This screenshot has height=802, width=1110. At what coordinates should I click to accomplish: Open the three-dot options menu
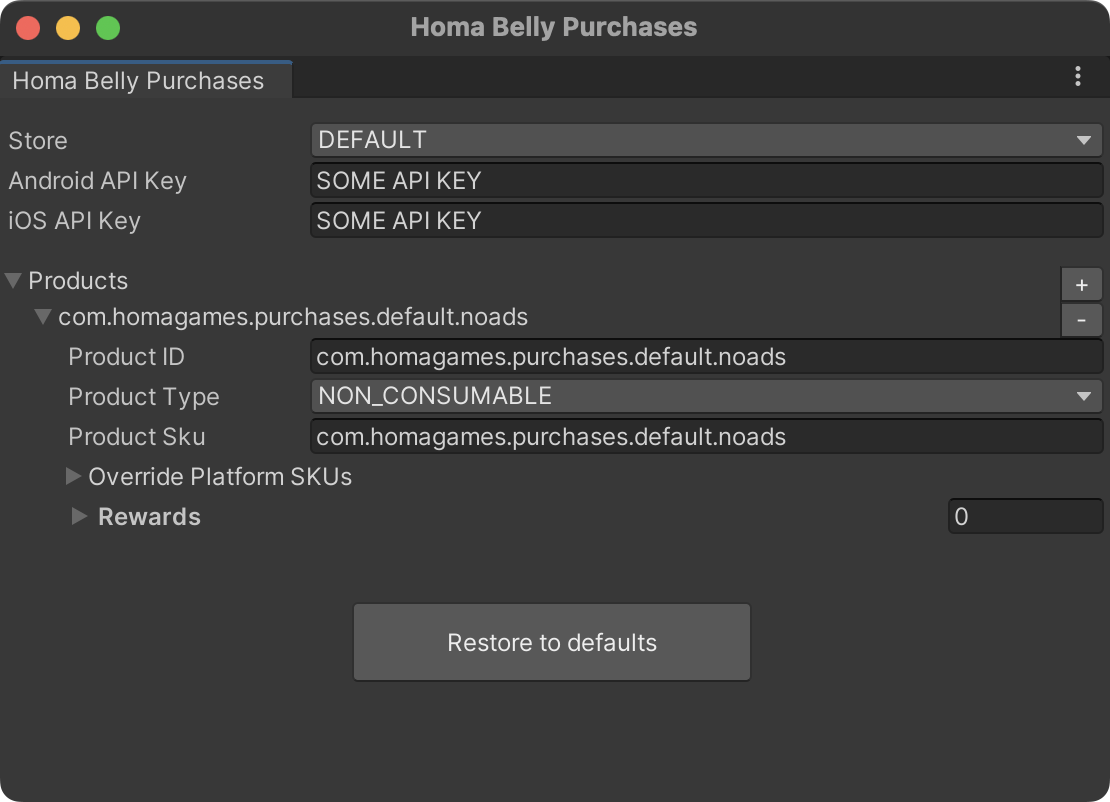tap(1077, 77)
